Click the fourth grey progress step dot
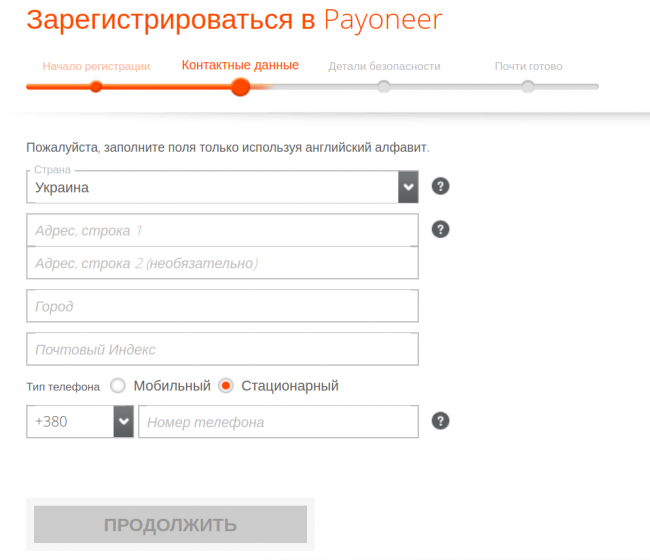The height and width of the screenshot is (560, 650). [528, 87]
